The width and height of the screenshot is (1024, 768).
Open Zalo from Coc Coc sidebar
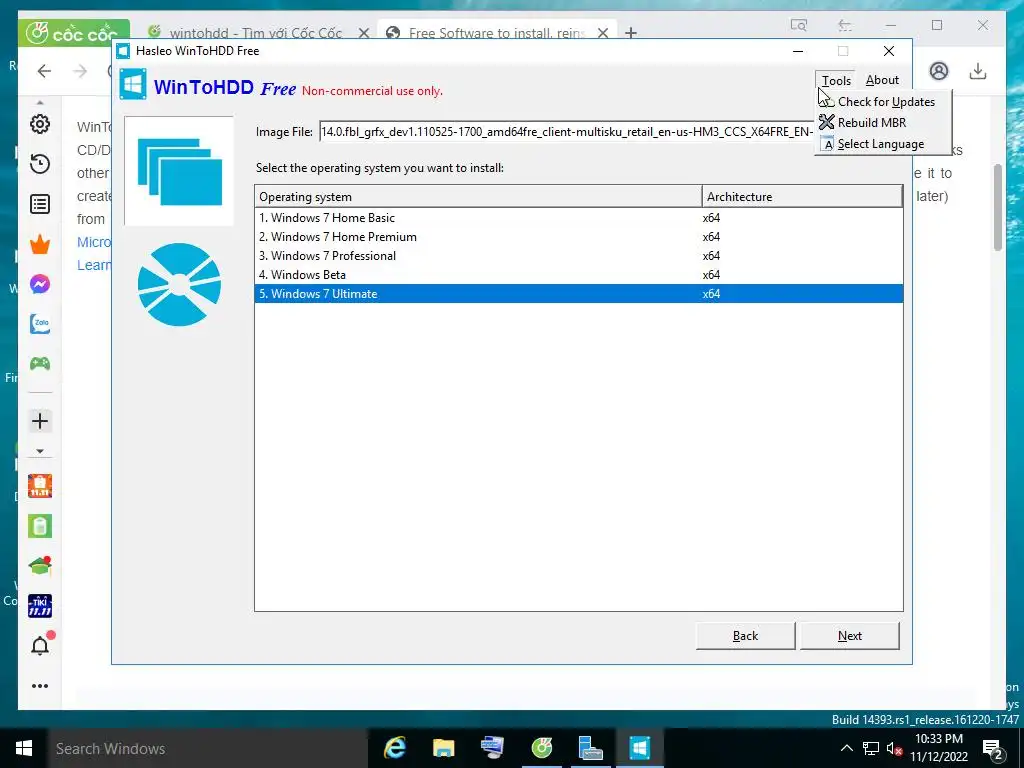coord(40,324)
